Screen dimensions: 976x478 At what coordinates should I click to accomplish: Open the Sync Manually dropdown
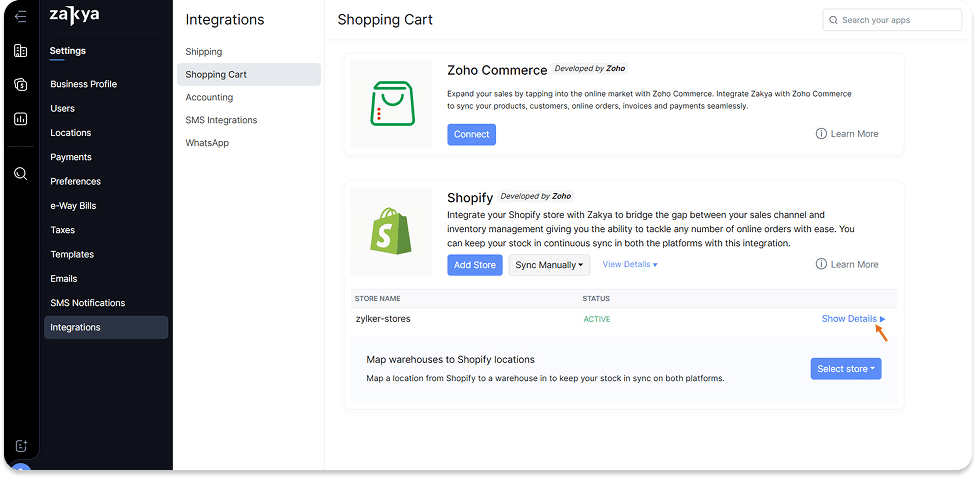pos(550,265)
